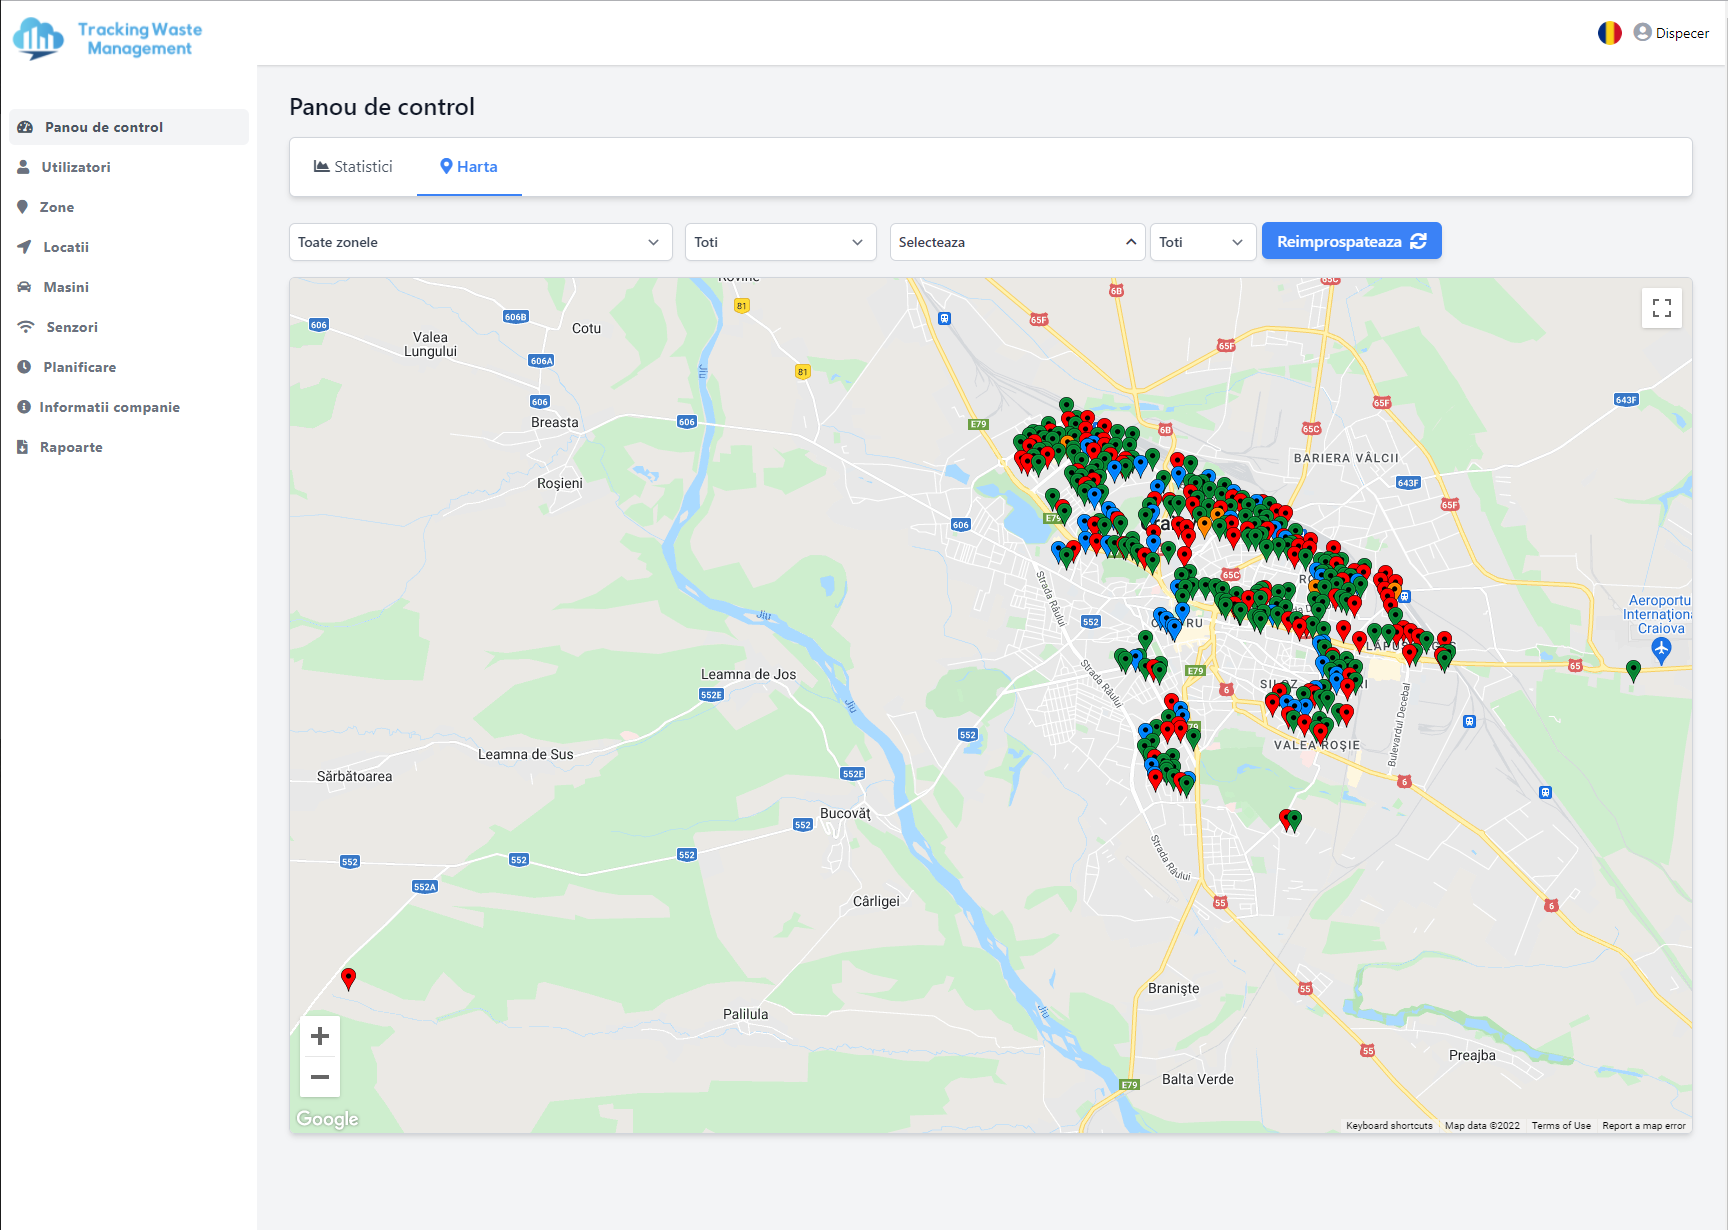Click the VALEA ROȘIE district label
The height and width of the screenshot is (1230, 1728).
pyautogui.click(x=1317, y=745)
